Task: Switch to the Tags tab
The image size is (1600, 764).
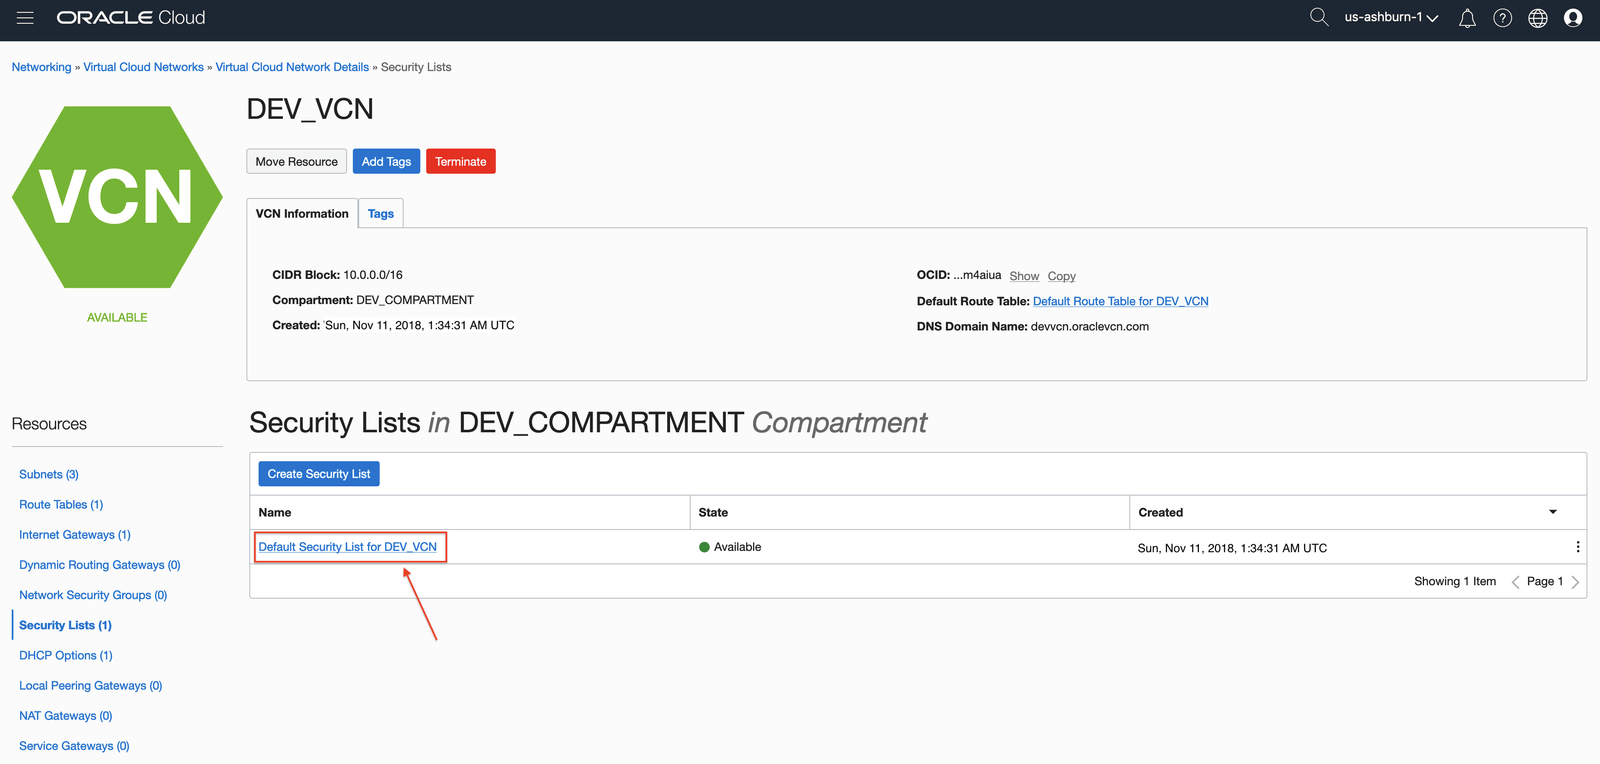Action: 381,214
